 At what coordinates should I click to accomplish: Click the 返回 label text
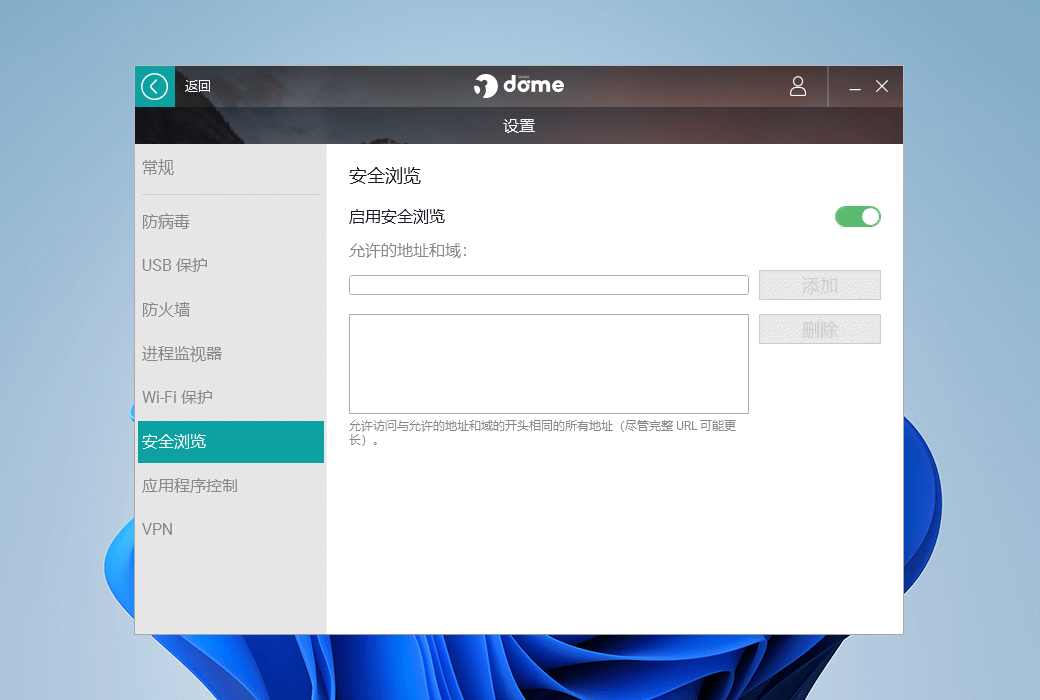click(x=198, y=87)
